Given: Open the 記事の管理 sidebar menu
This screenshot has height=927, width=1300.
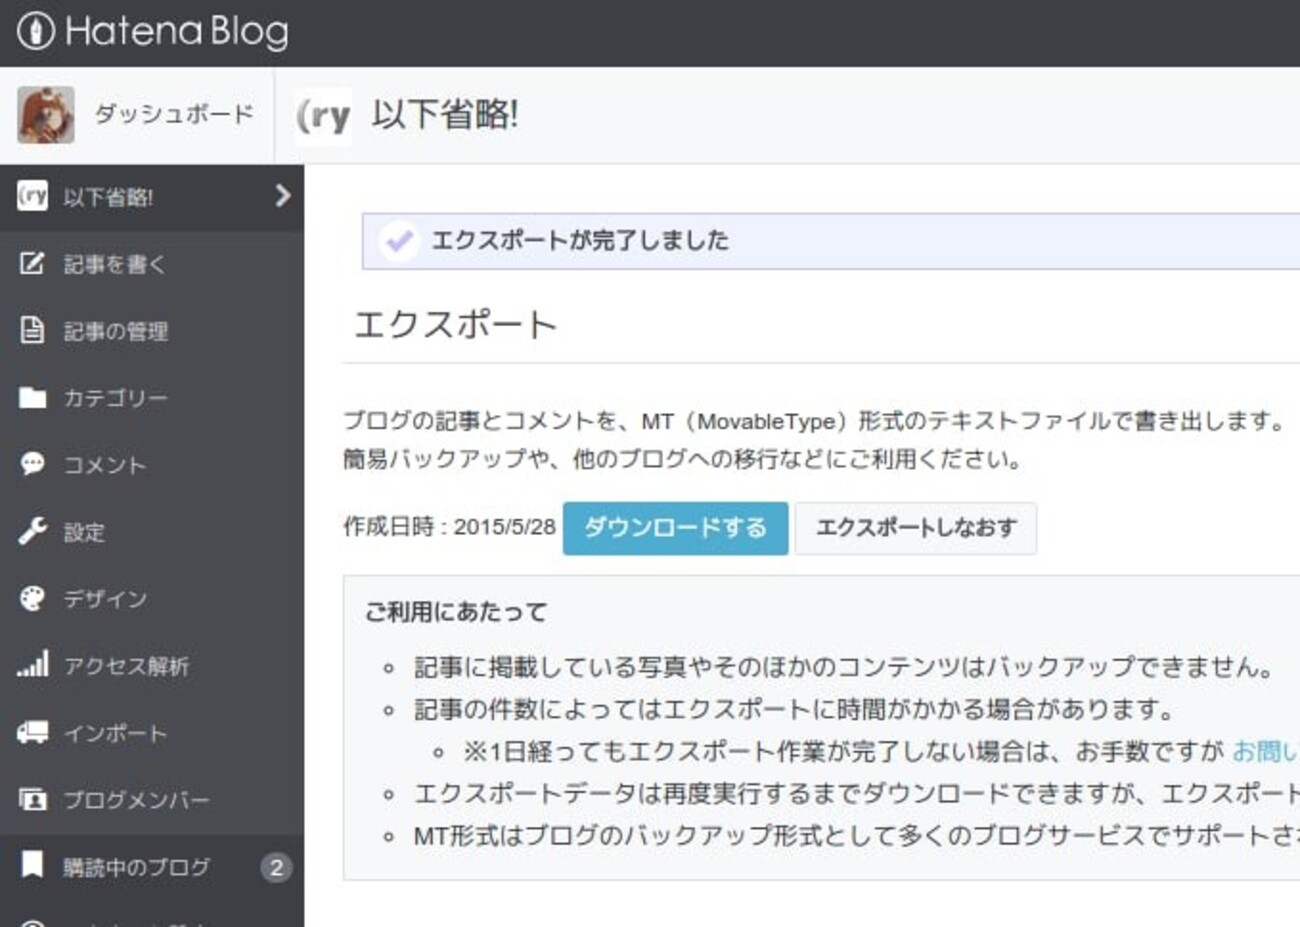Looking at the screenshot, I should tap(116, 331).
